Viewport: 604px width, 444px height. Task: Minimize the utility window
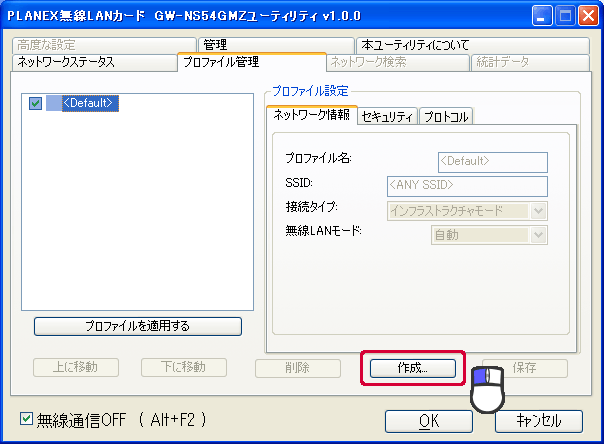[x=542, y=16]
